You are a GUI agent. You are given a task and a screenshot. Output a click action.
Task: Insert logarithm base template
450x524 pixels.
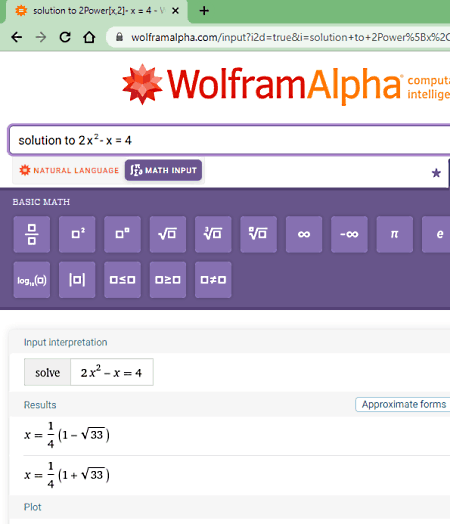(32, 280)
